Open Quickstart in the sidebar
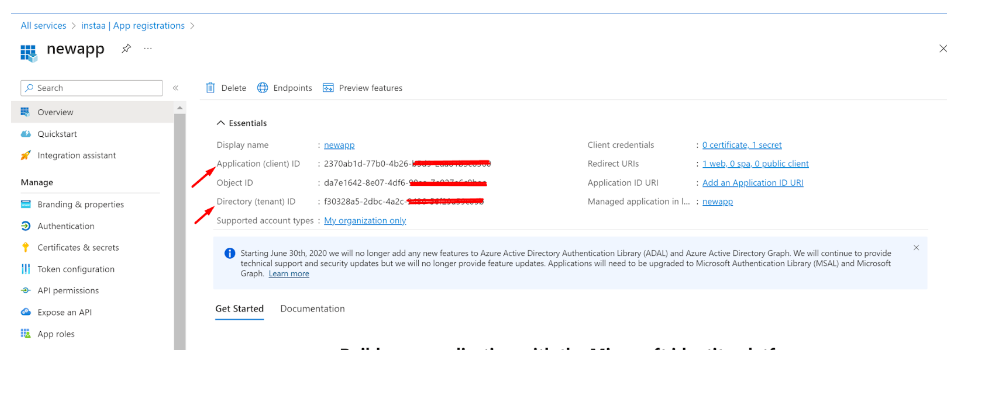This screenshot has width=987, height=397. pos(57,134)
